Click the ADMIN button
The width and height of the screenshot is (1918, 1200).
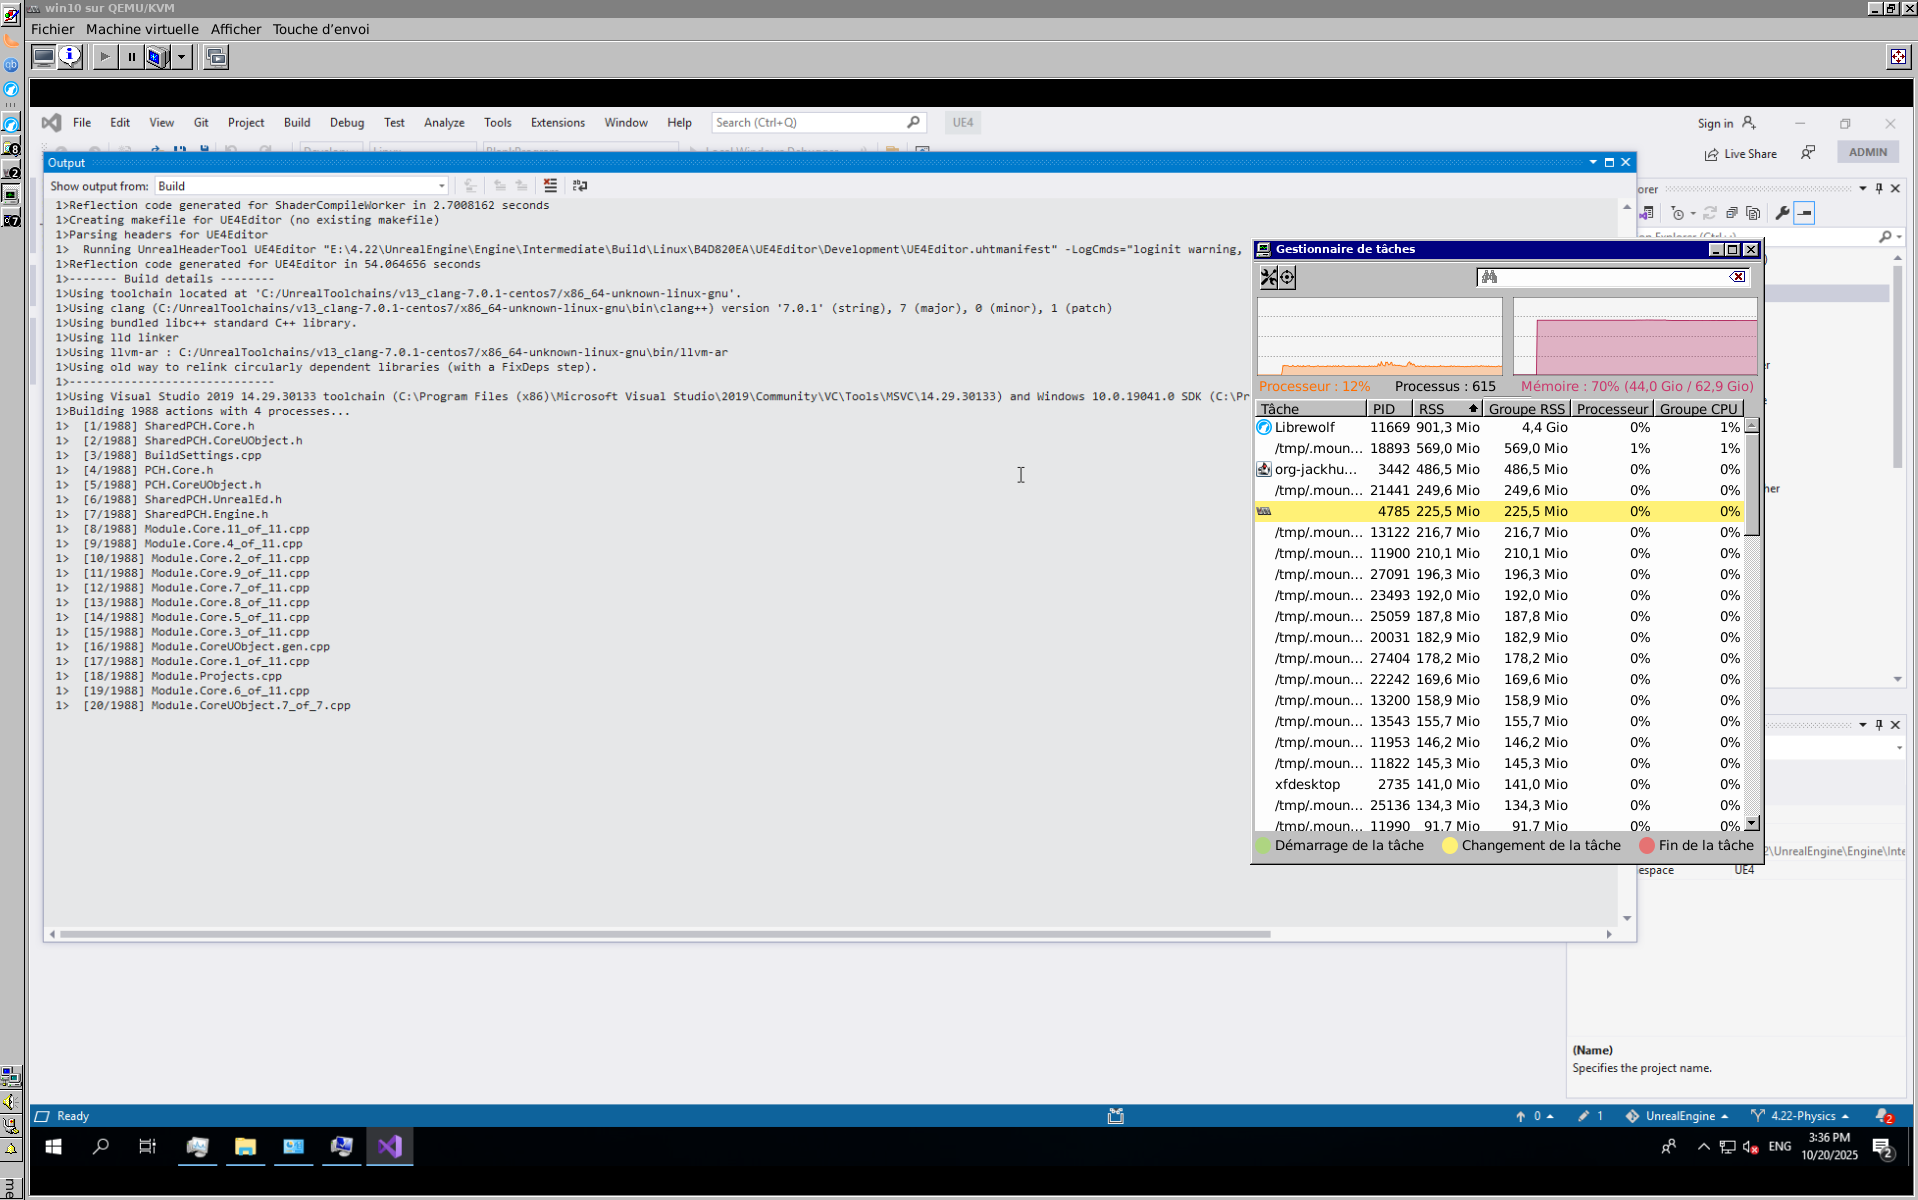1867,152
